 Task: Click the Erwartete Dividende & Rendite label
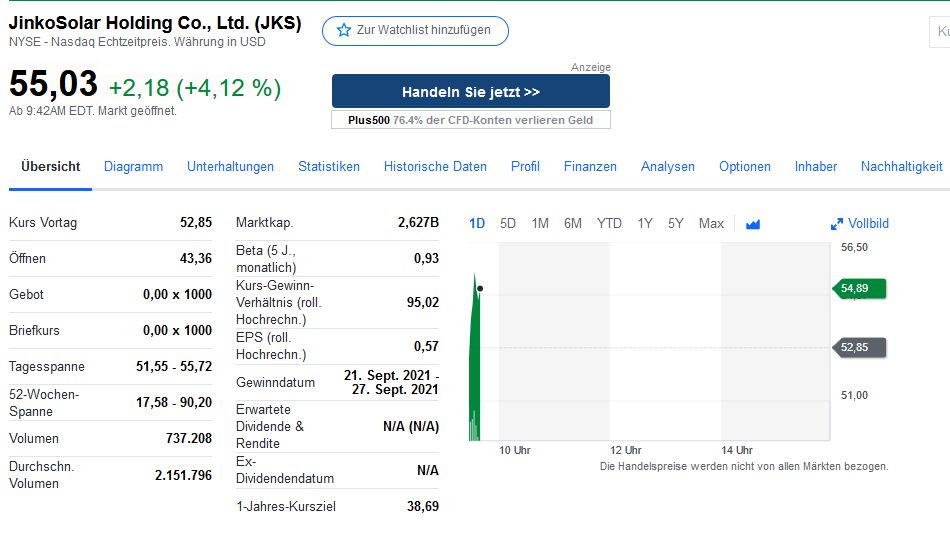[270, 426]
